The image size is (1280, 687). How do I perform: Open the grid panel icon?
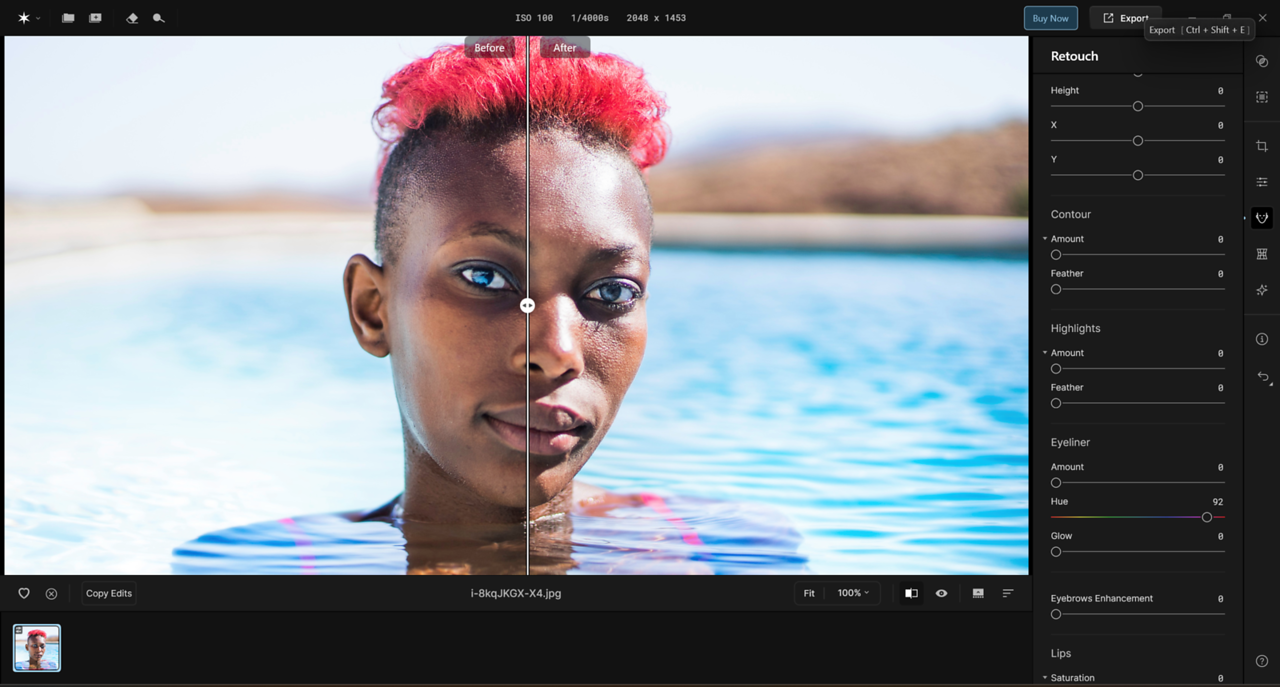tap(1262, 254)
